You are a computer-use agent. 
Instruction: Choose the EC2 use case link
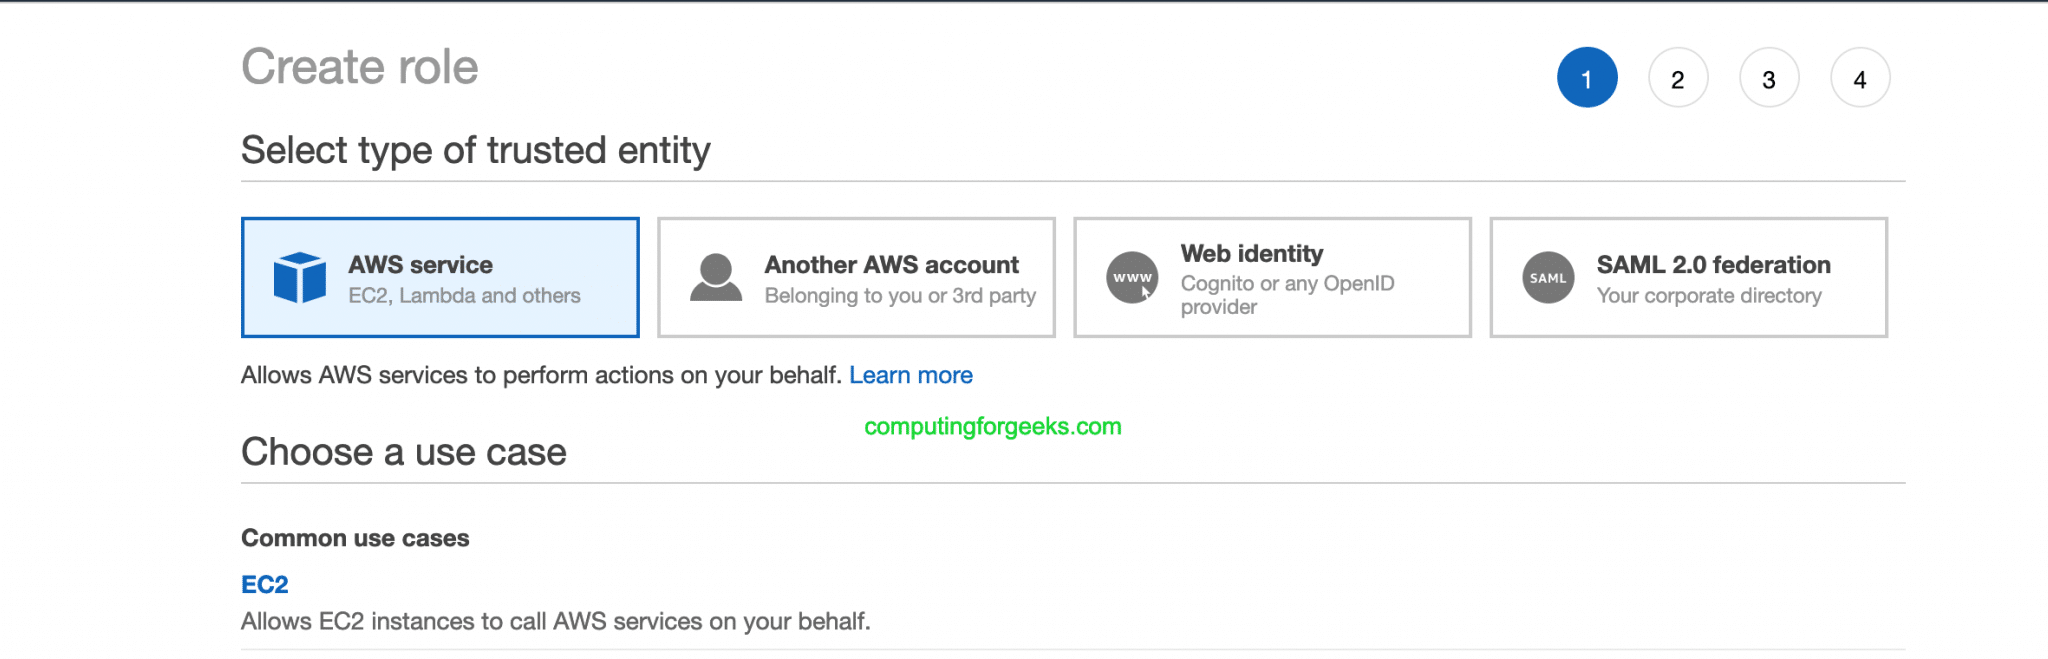tap(265, 584)
